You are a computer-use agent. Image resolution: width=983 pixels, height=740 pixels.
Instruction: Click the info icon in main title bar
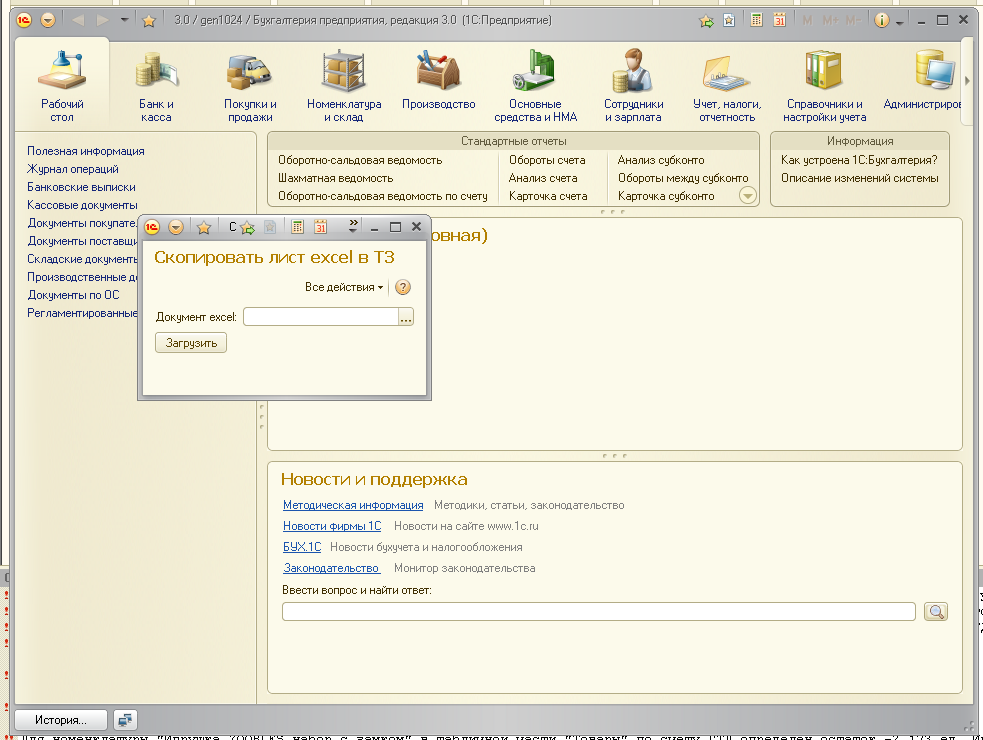click(881, 20)
